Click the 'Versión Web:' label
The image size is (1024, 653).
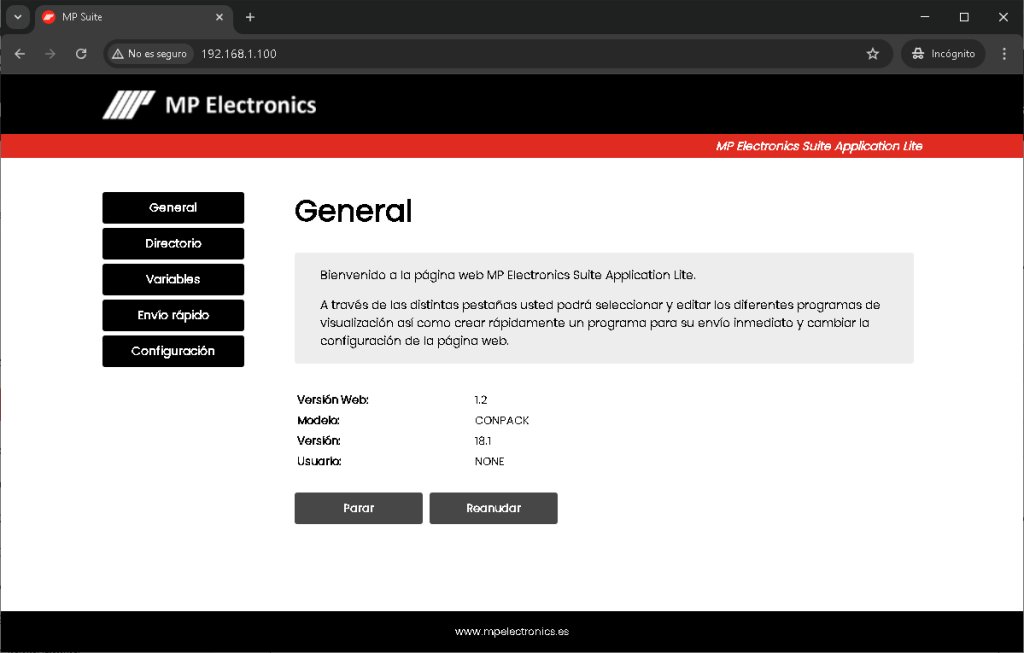[332, 400]
